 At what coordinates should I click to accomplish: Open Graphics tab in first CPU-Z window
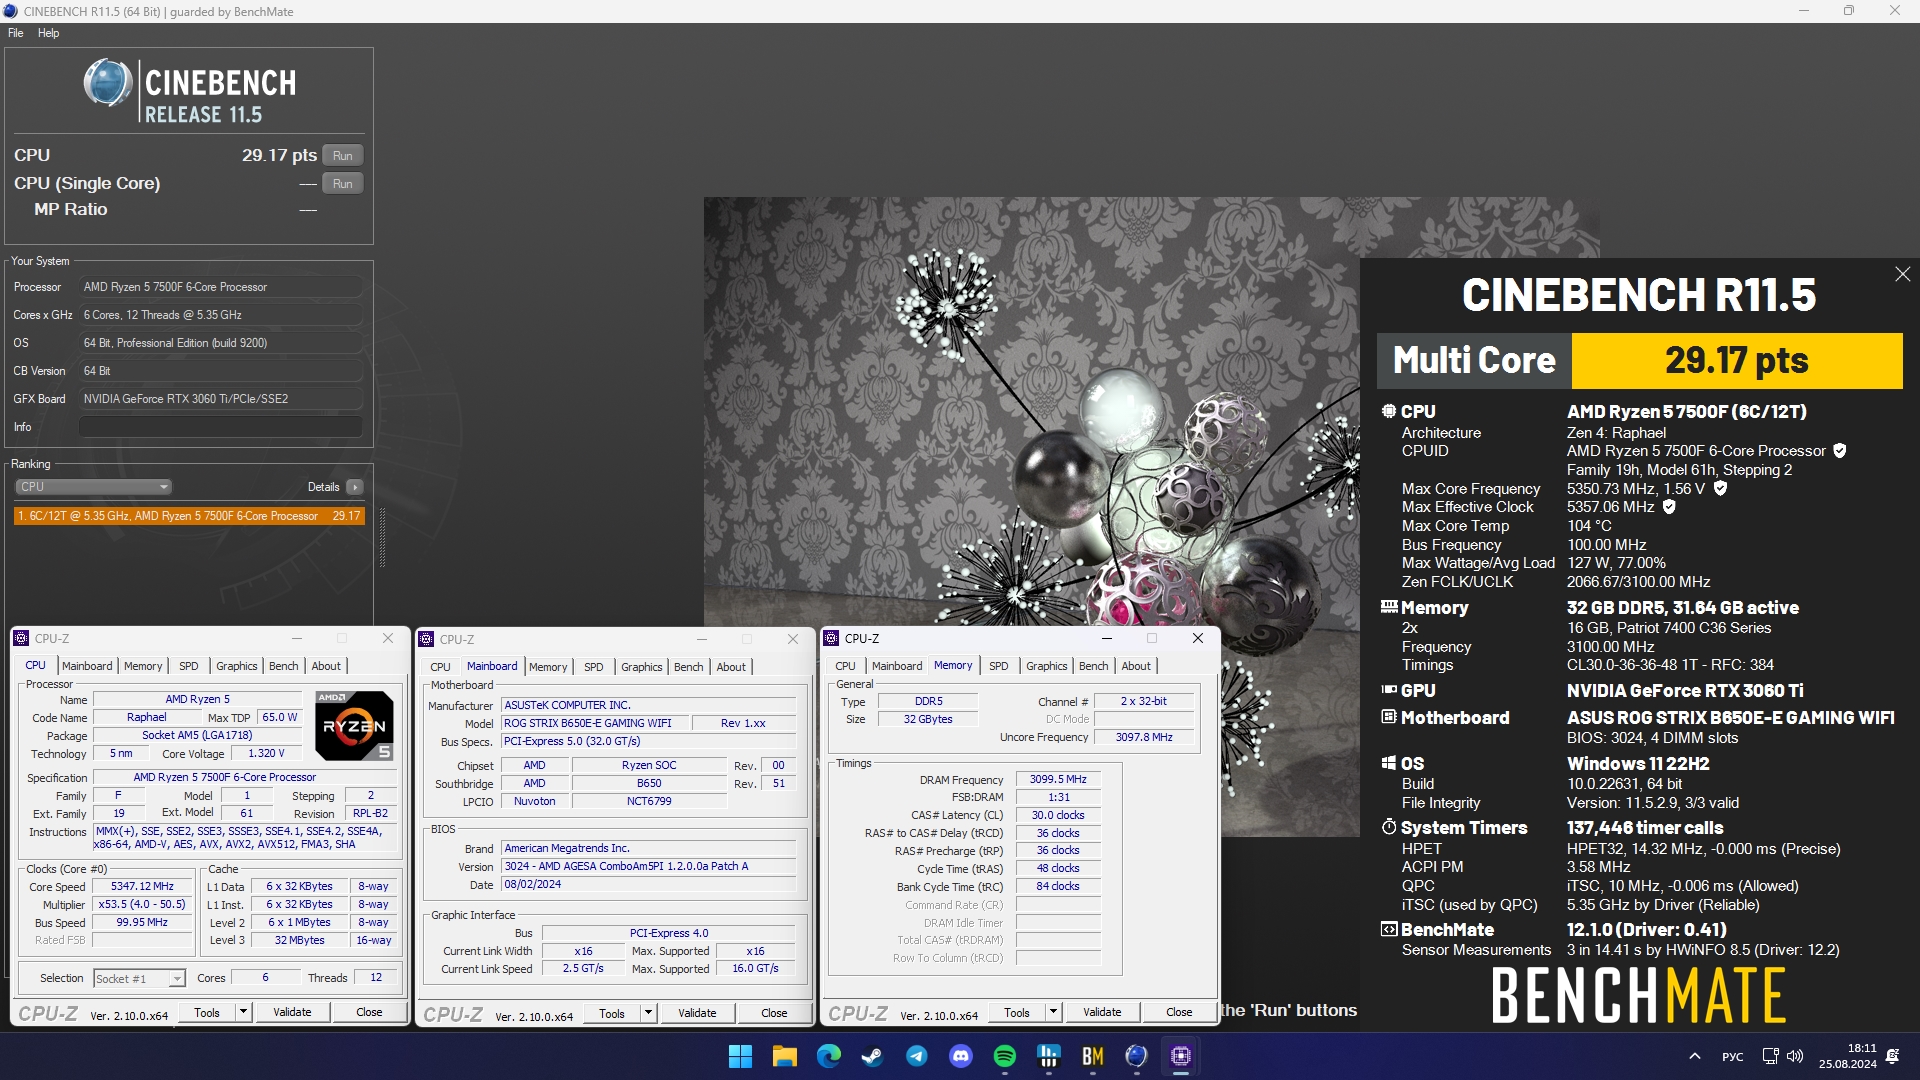(237, 666)
